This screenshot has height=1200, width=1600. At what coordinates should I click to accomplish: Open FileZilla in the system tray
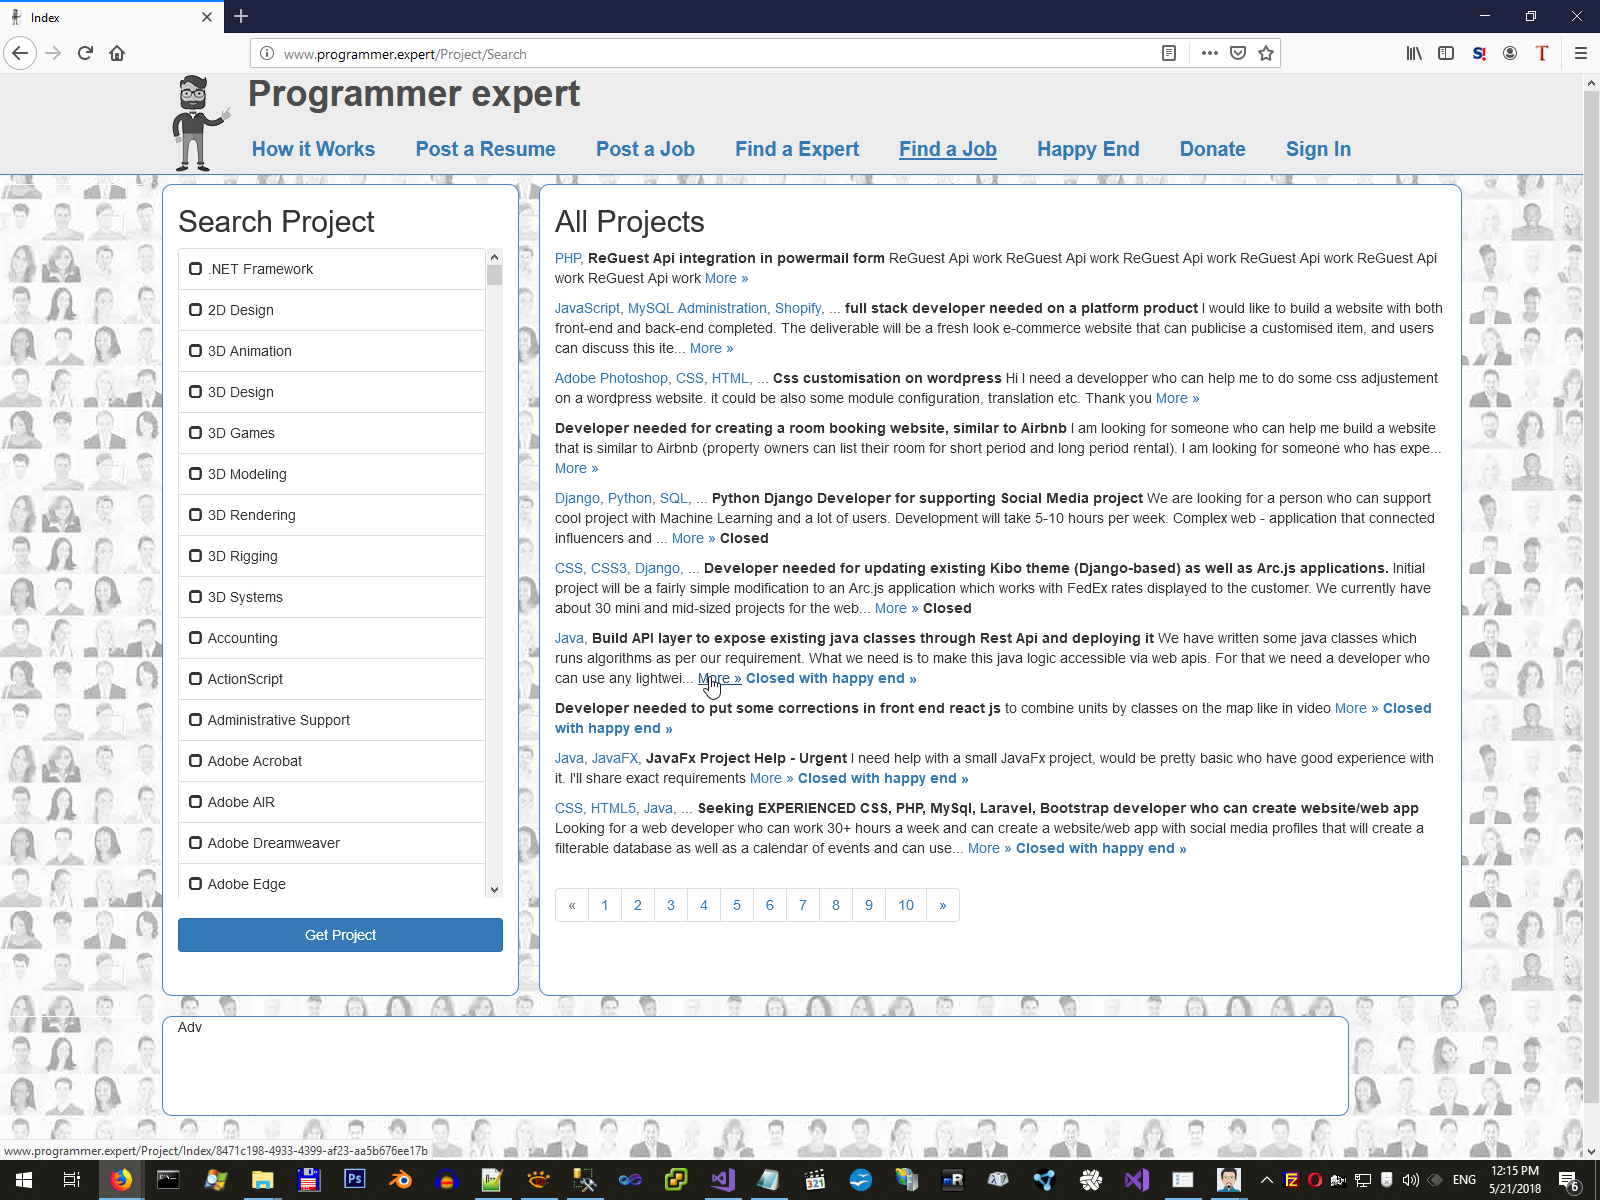click(1291, 1180)
